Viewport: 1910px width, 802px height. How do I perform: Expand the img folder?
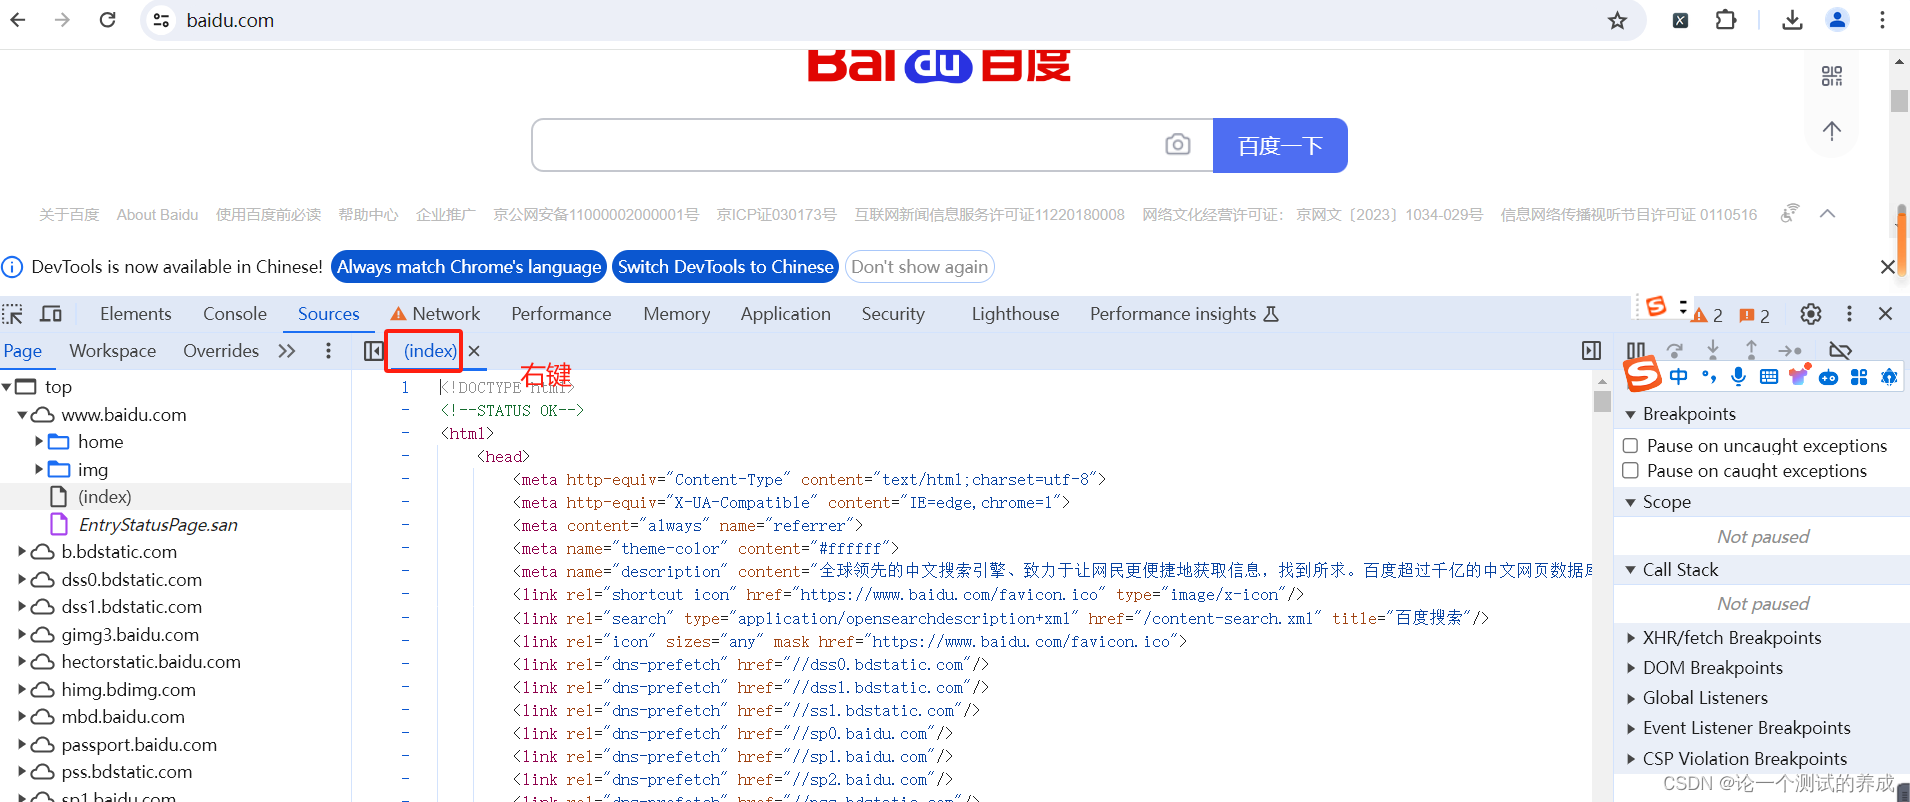tap(39, 469)
